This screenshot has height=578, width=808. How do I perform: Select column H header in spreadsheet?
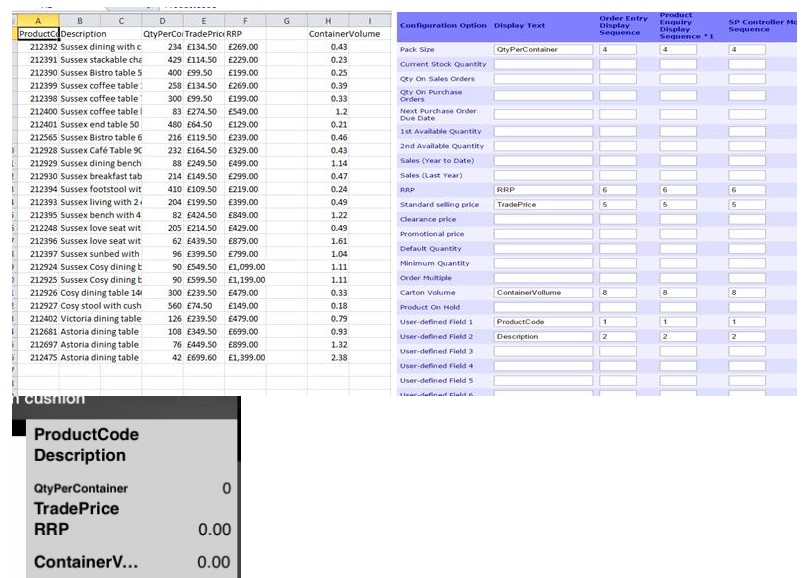(328, 21)
